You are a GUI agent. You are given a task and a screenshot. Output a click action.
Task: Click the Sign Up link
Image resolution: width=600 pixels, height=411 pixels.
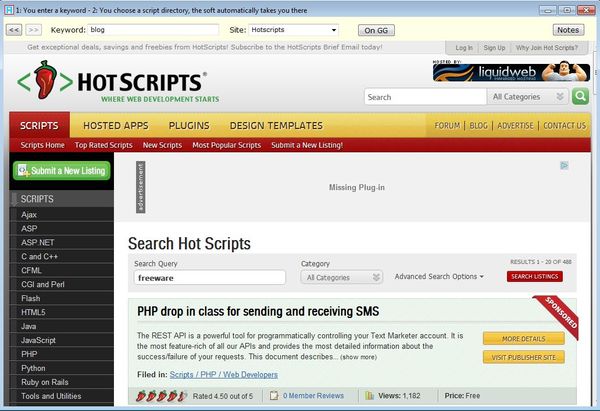[494, 48]
